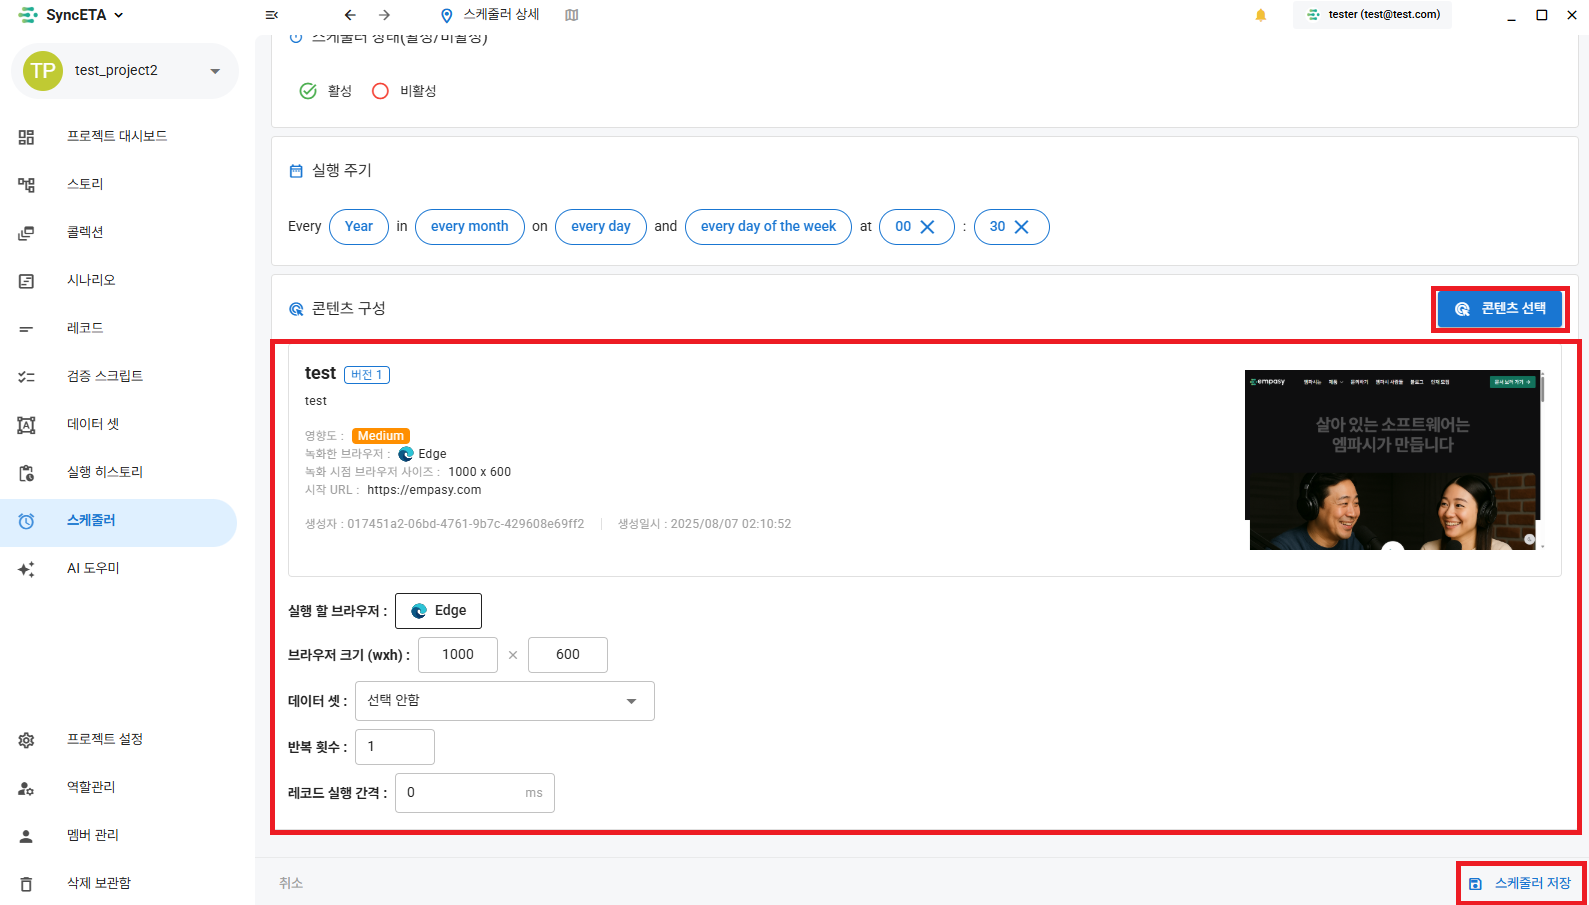Open the AI 도우미 sparkle icon

coord(27,569)
